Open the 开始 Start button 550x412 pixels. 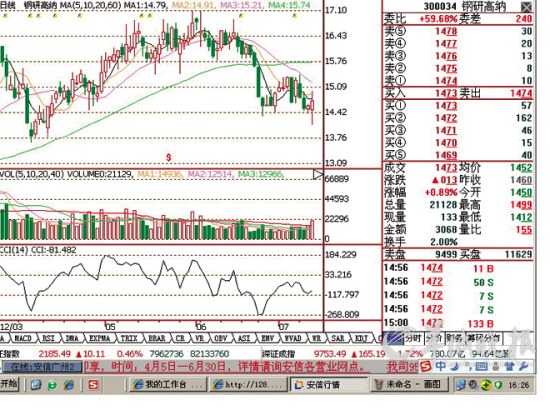click(x=9, y=384)
